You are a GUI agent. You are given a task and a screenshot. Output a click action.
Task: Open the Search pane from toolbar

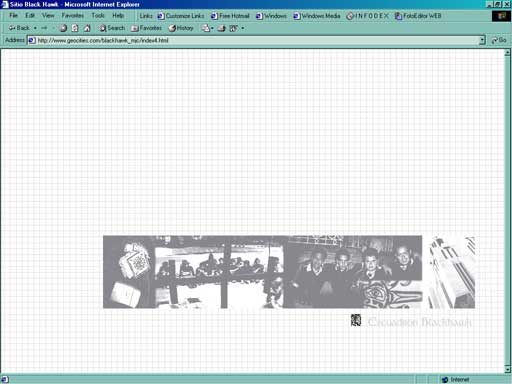[112, 28]
